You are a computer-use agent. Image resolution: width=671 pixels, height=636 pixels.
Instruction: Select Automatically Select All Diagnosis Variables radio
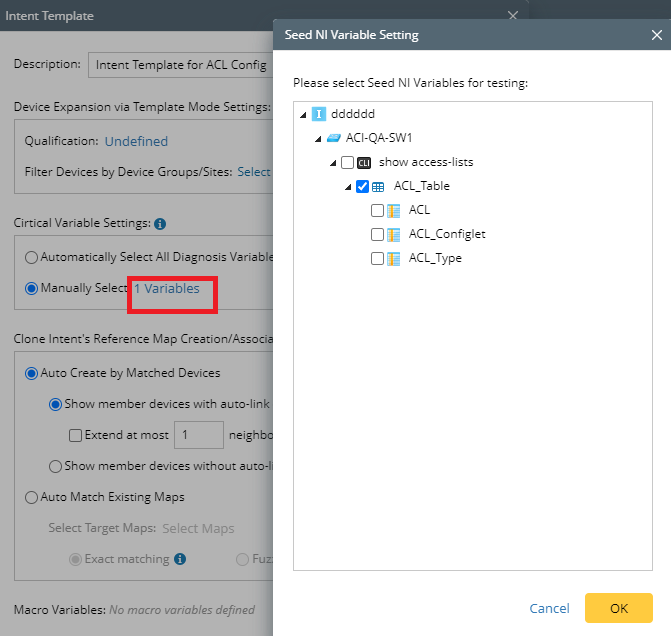tap(31, 257)
